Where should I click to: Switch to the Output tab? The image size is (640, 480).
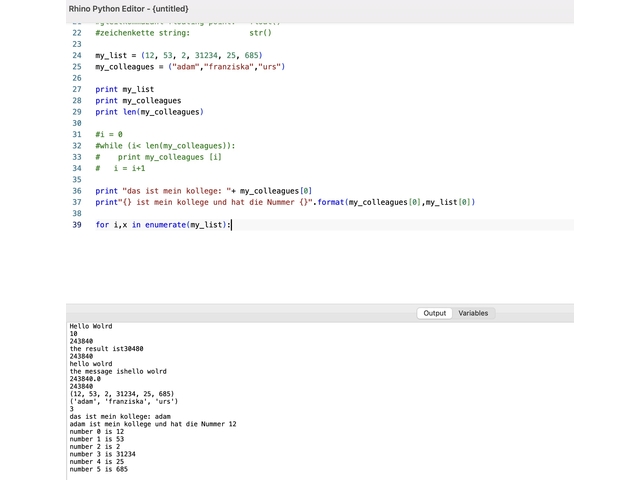click(434, 313)
